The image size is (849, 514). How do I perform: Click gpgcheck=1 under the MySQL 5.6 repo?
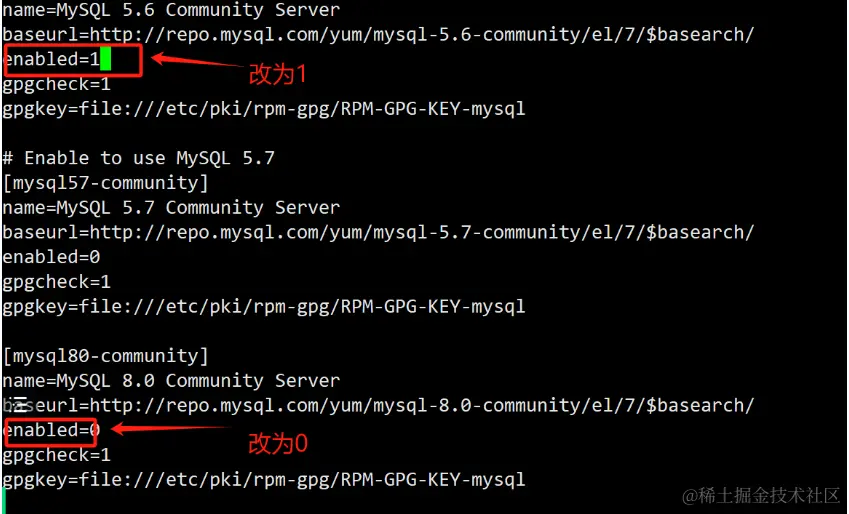[57, 84]
